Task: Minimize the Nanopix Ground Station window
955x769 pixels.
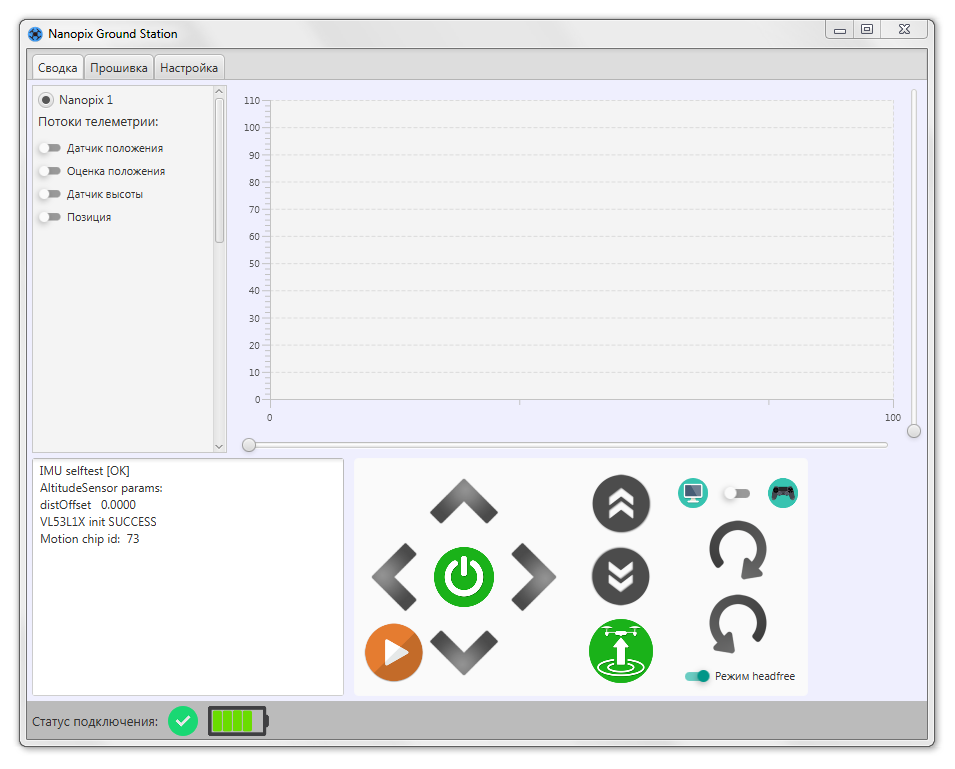Action: [840, 30]
